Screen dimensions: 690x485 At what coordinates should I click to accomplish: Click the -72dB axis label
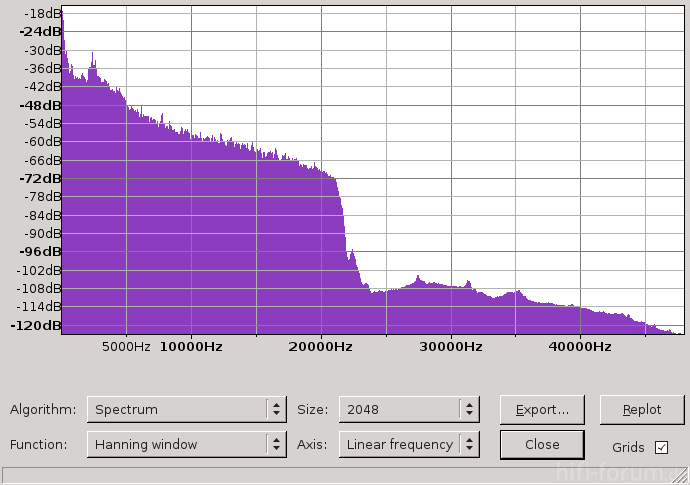(x=40, y=179)
